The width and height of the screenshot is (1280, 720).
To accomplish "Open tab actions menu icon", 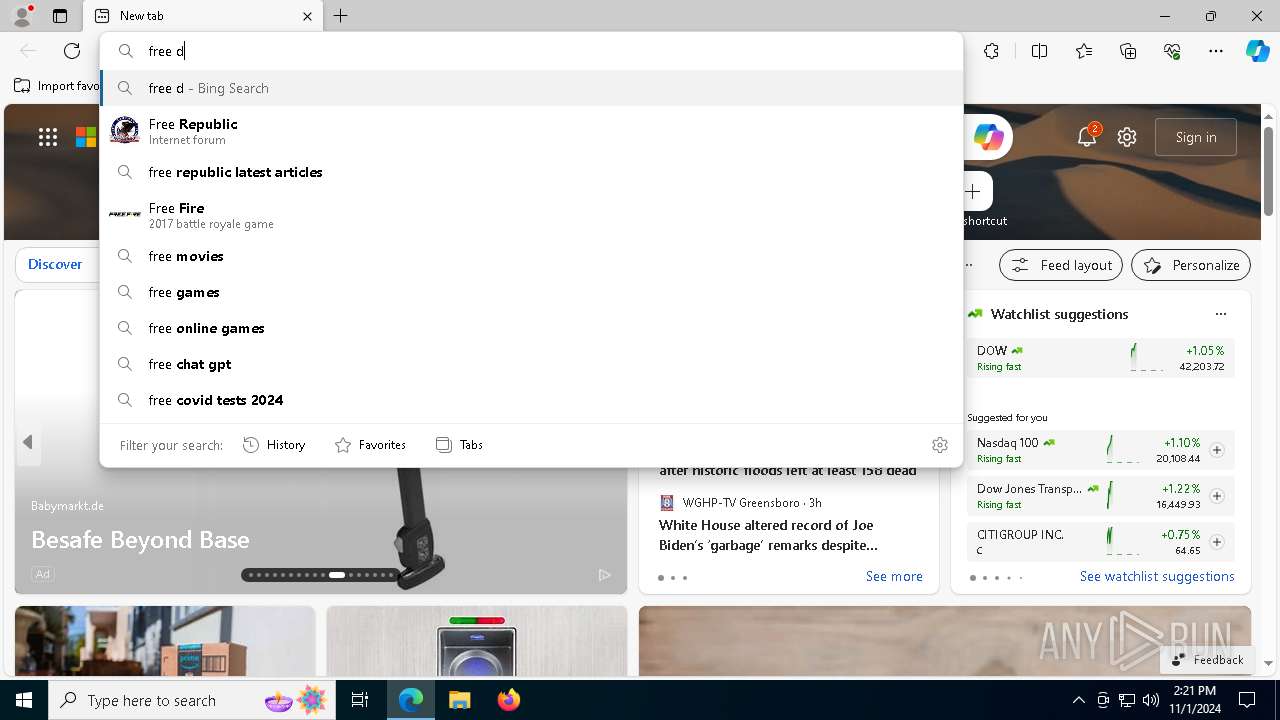I will click(x=60, y=16).
